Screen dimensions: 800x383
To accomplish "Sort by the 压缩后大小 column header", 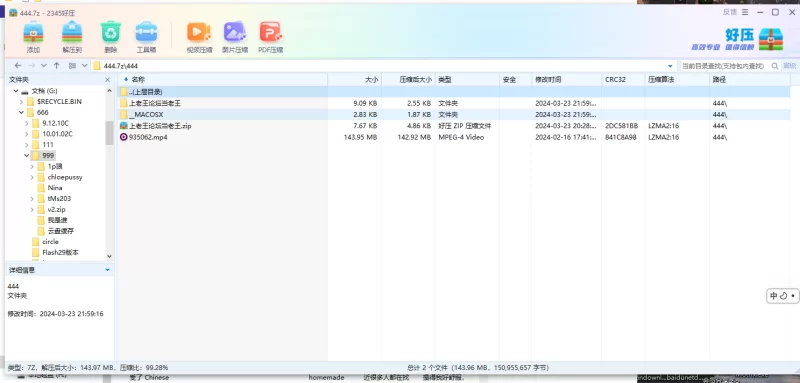I will pyautogui.click(x=408, y=80).
